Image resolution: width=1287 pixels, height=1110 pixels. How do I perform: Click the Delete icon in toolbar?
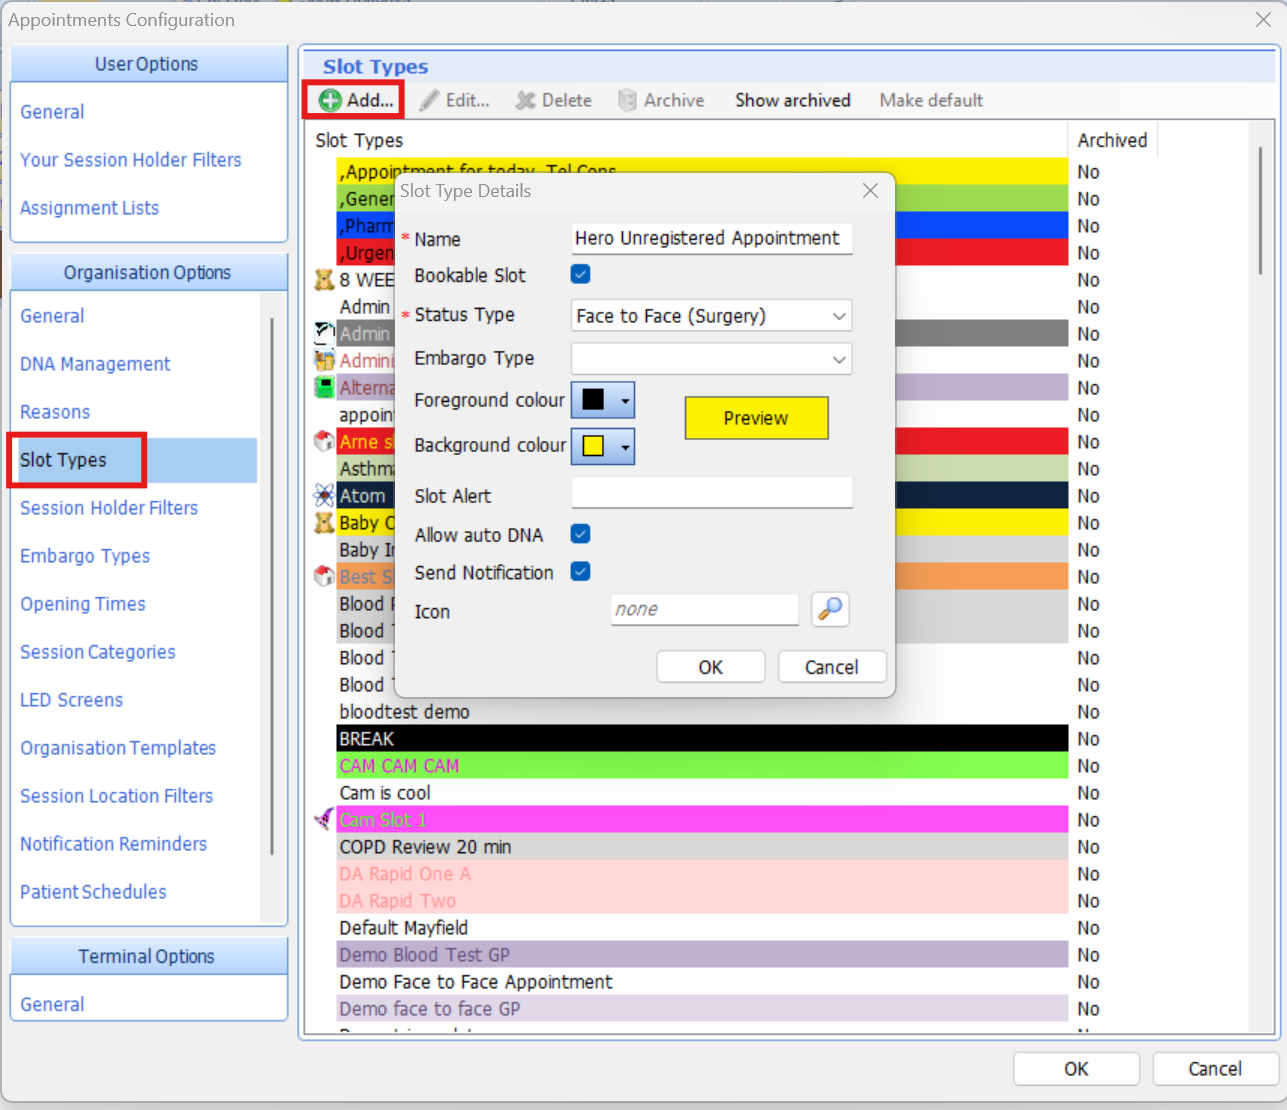tap(525, 100)
